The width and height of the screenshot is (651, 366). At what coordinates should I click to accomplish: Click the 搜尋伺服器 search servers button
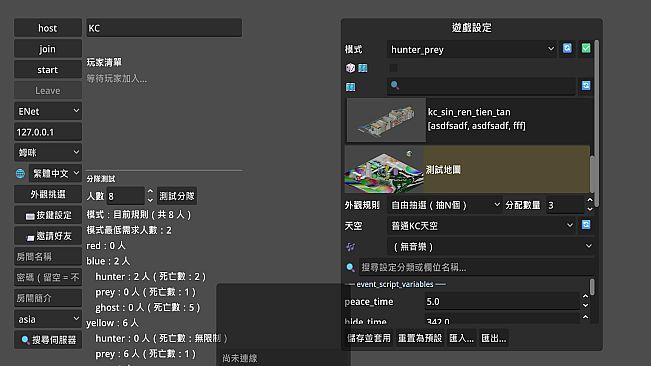coord(48,340)
